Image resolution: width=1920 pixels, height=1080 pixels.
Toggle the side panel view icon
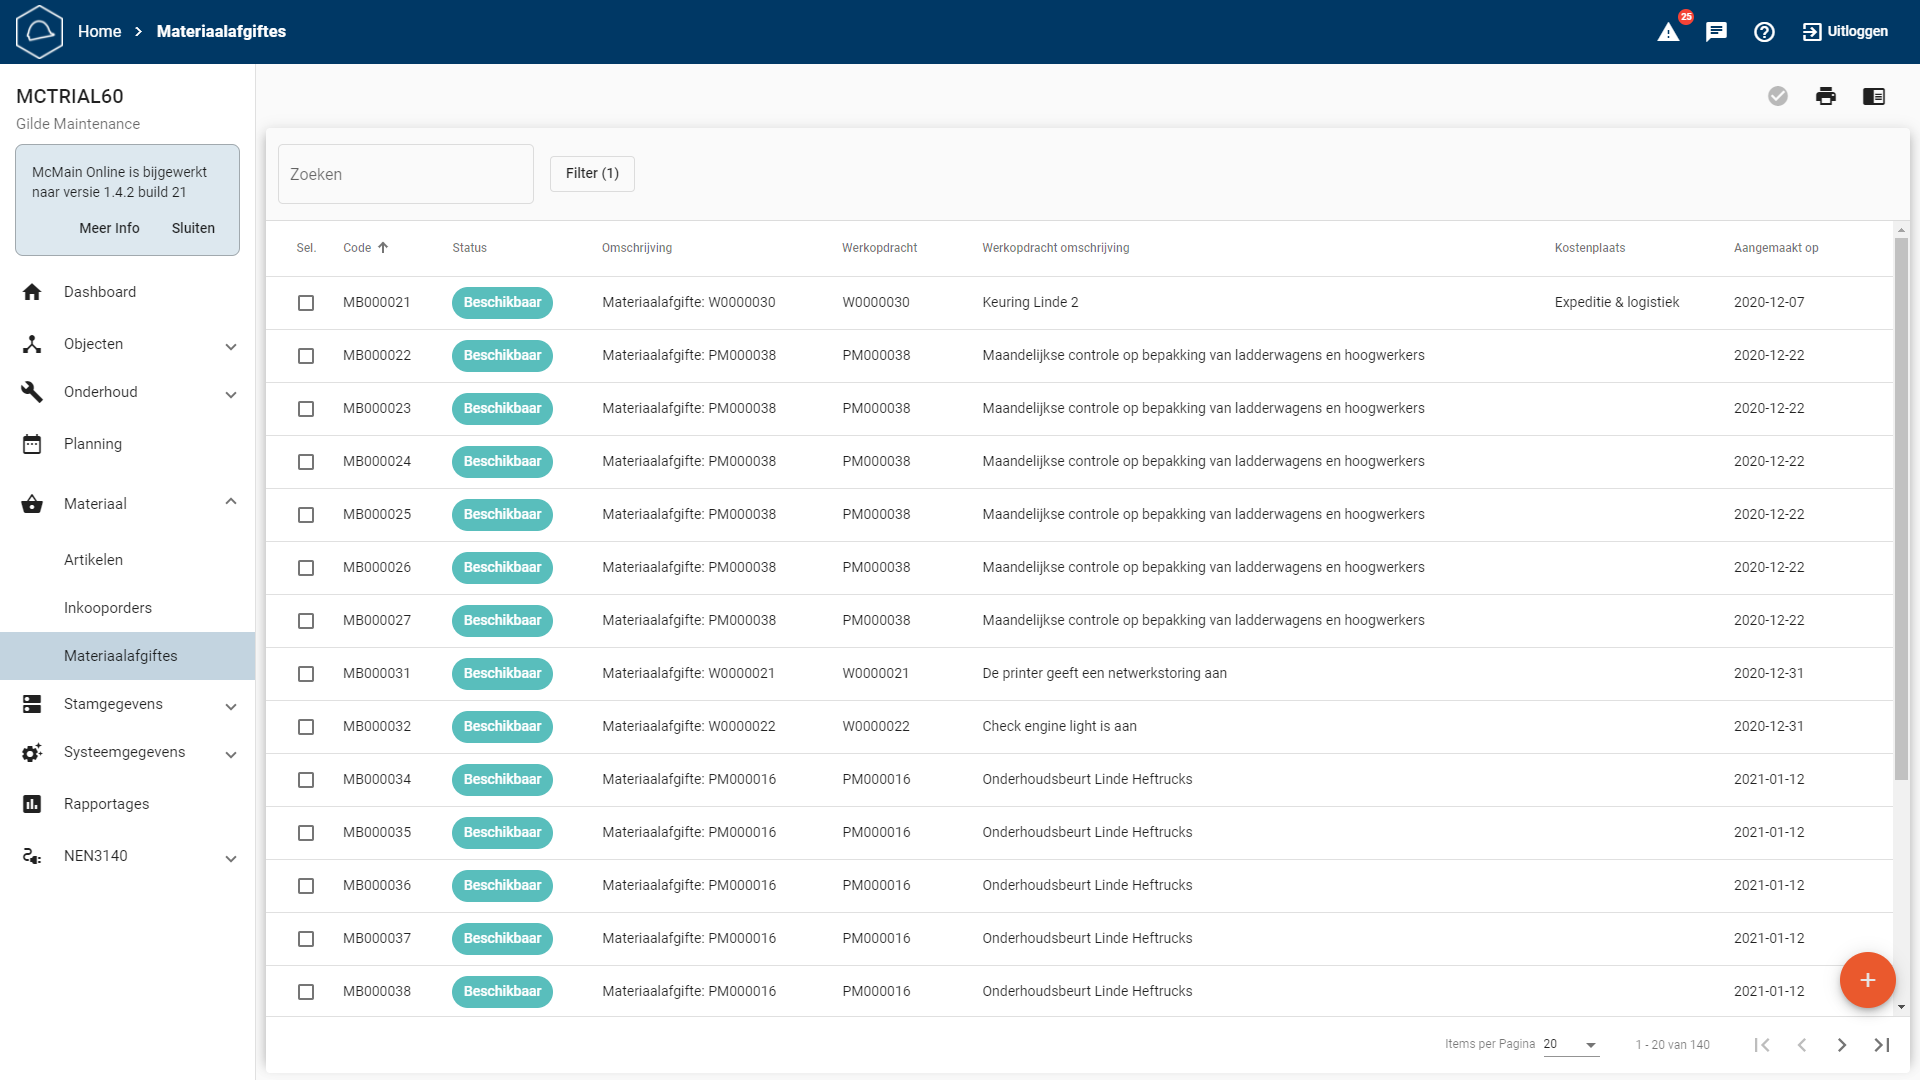click(1874, 96)
